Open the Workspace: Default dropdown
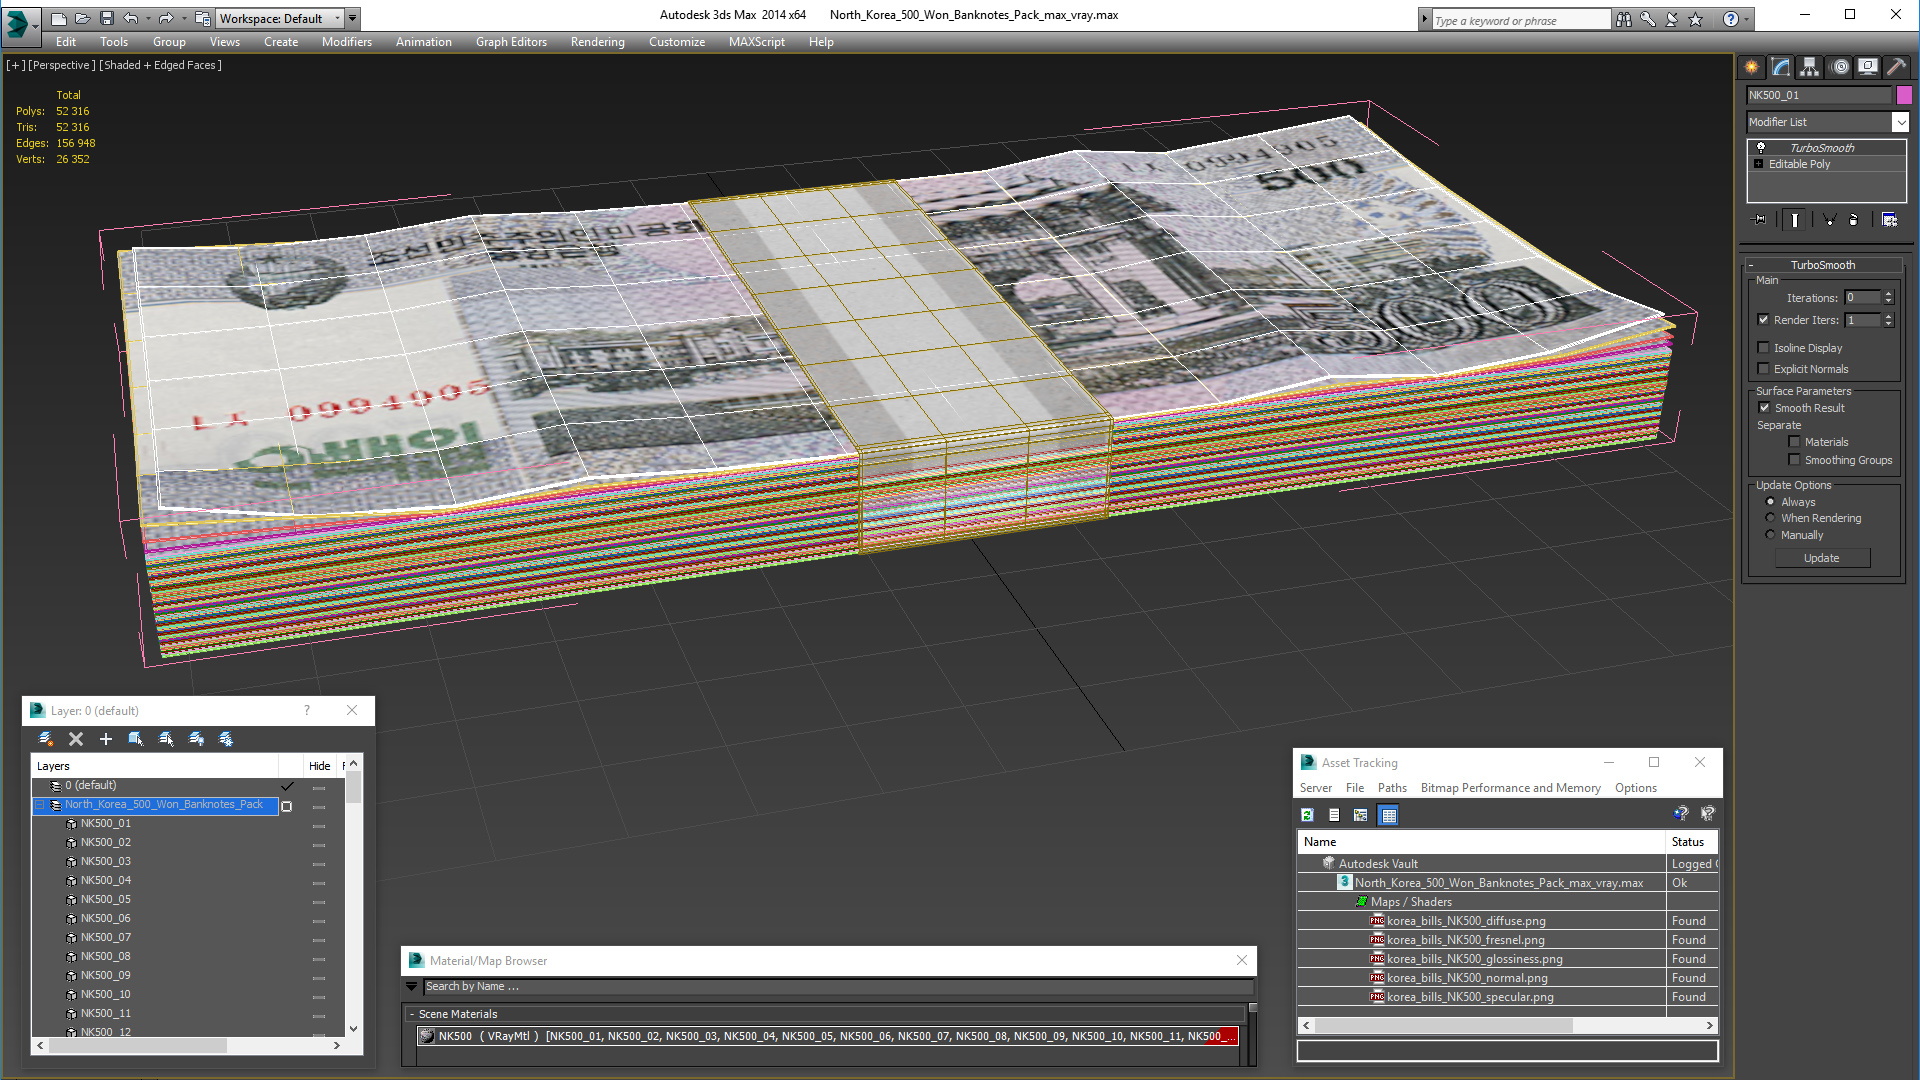 click(279, 18)
